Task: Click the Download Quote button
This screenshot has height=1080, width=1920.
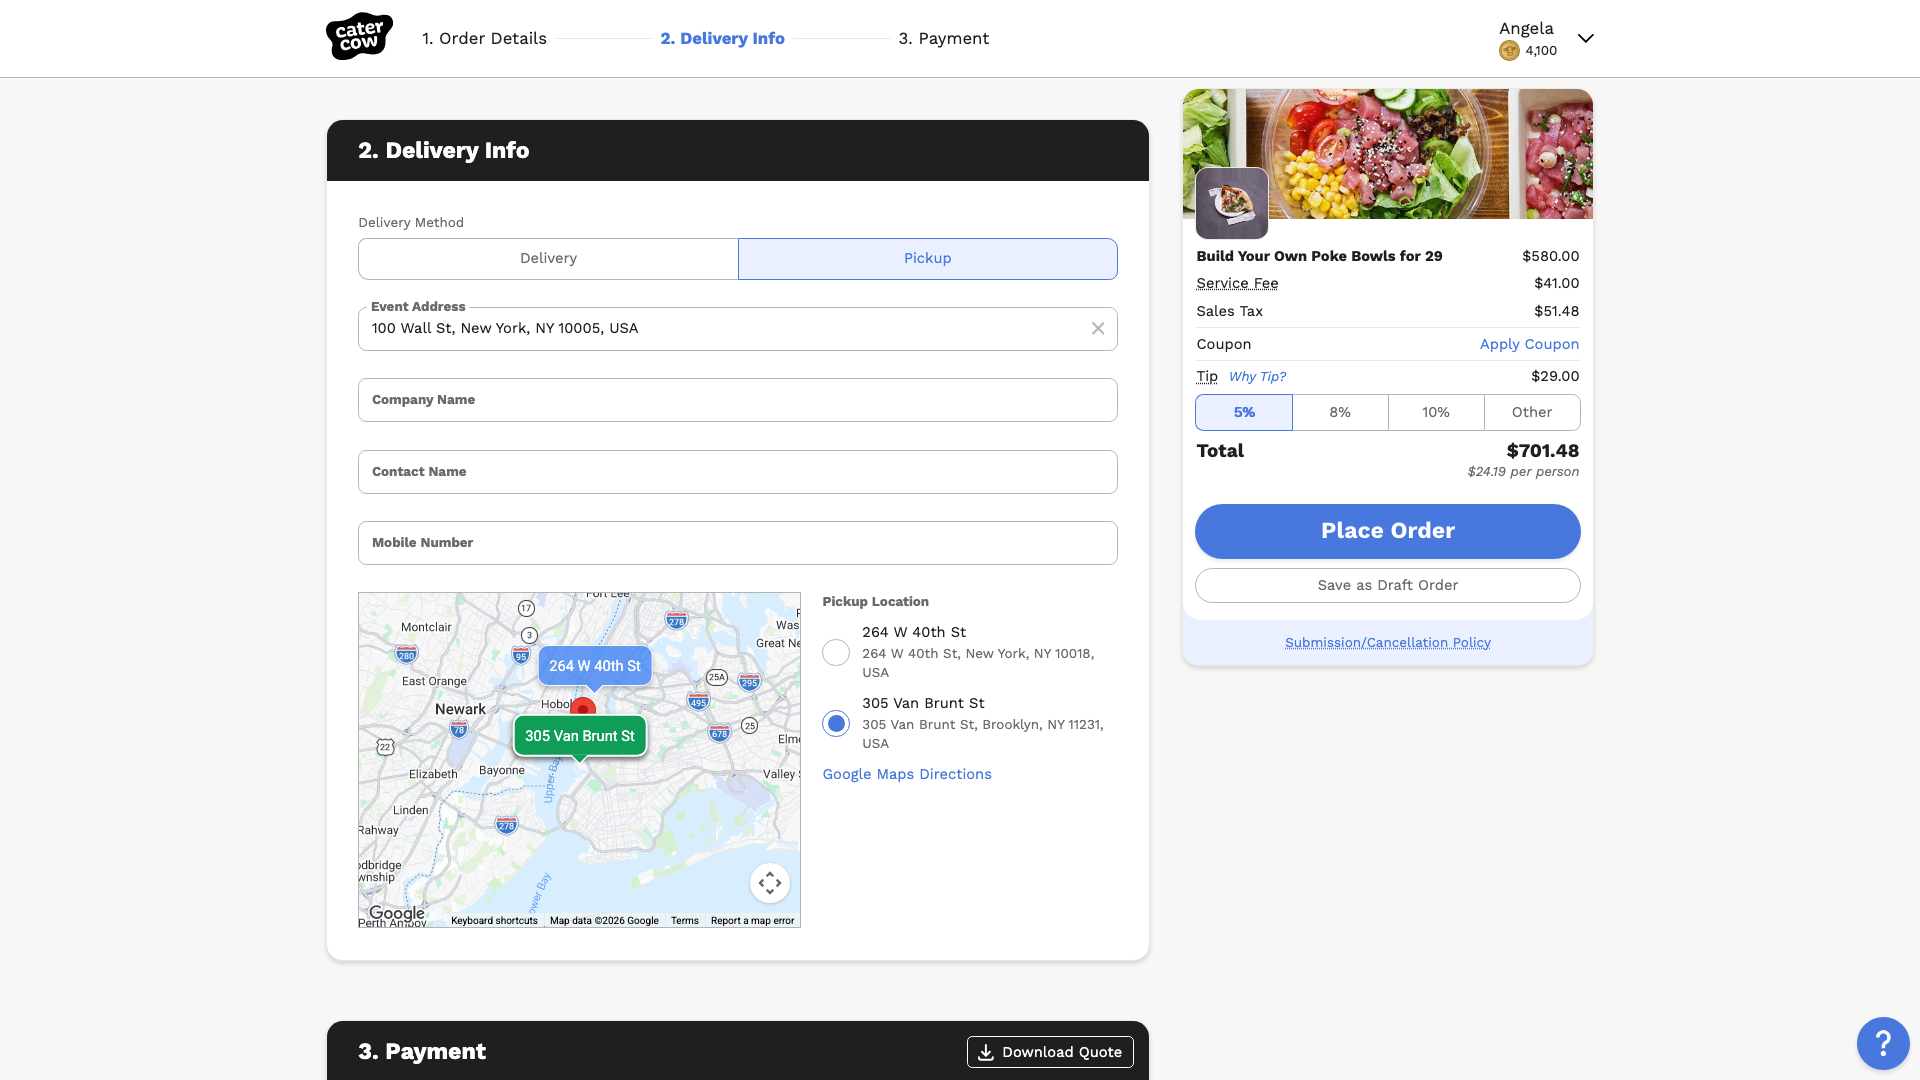Action: pos(1050,1052)
